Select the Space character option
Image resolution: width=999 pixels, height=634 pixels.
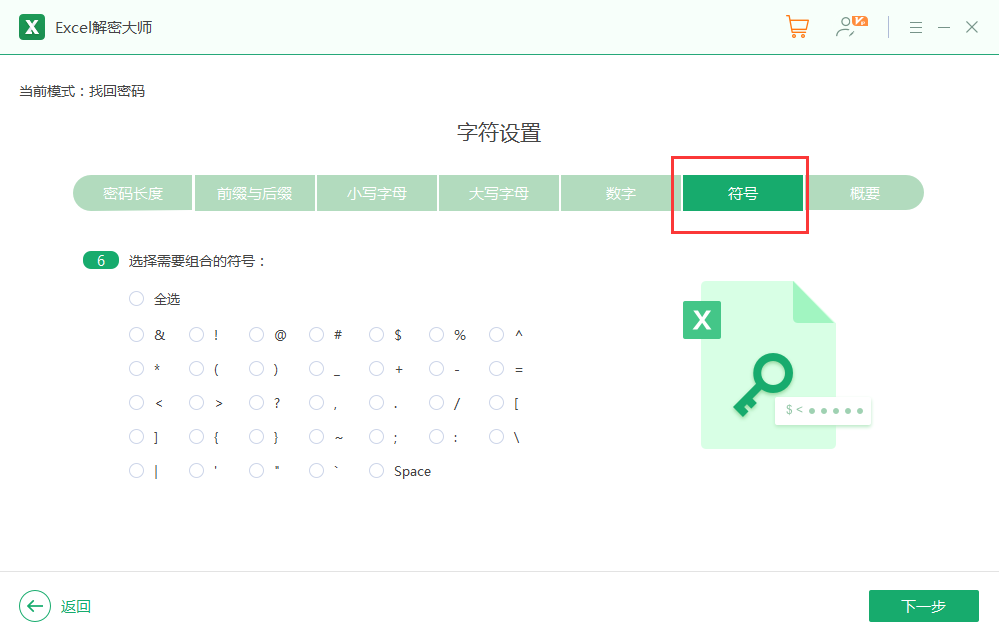(x=377, y=471)
